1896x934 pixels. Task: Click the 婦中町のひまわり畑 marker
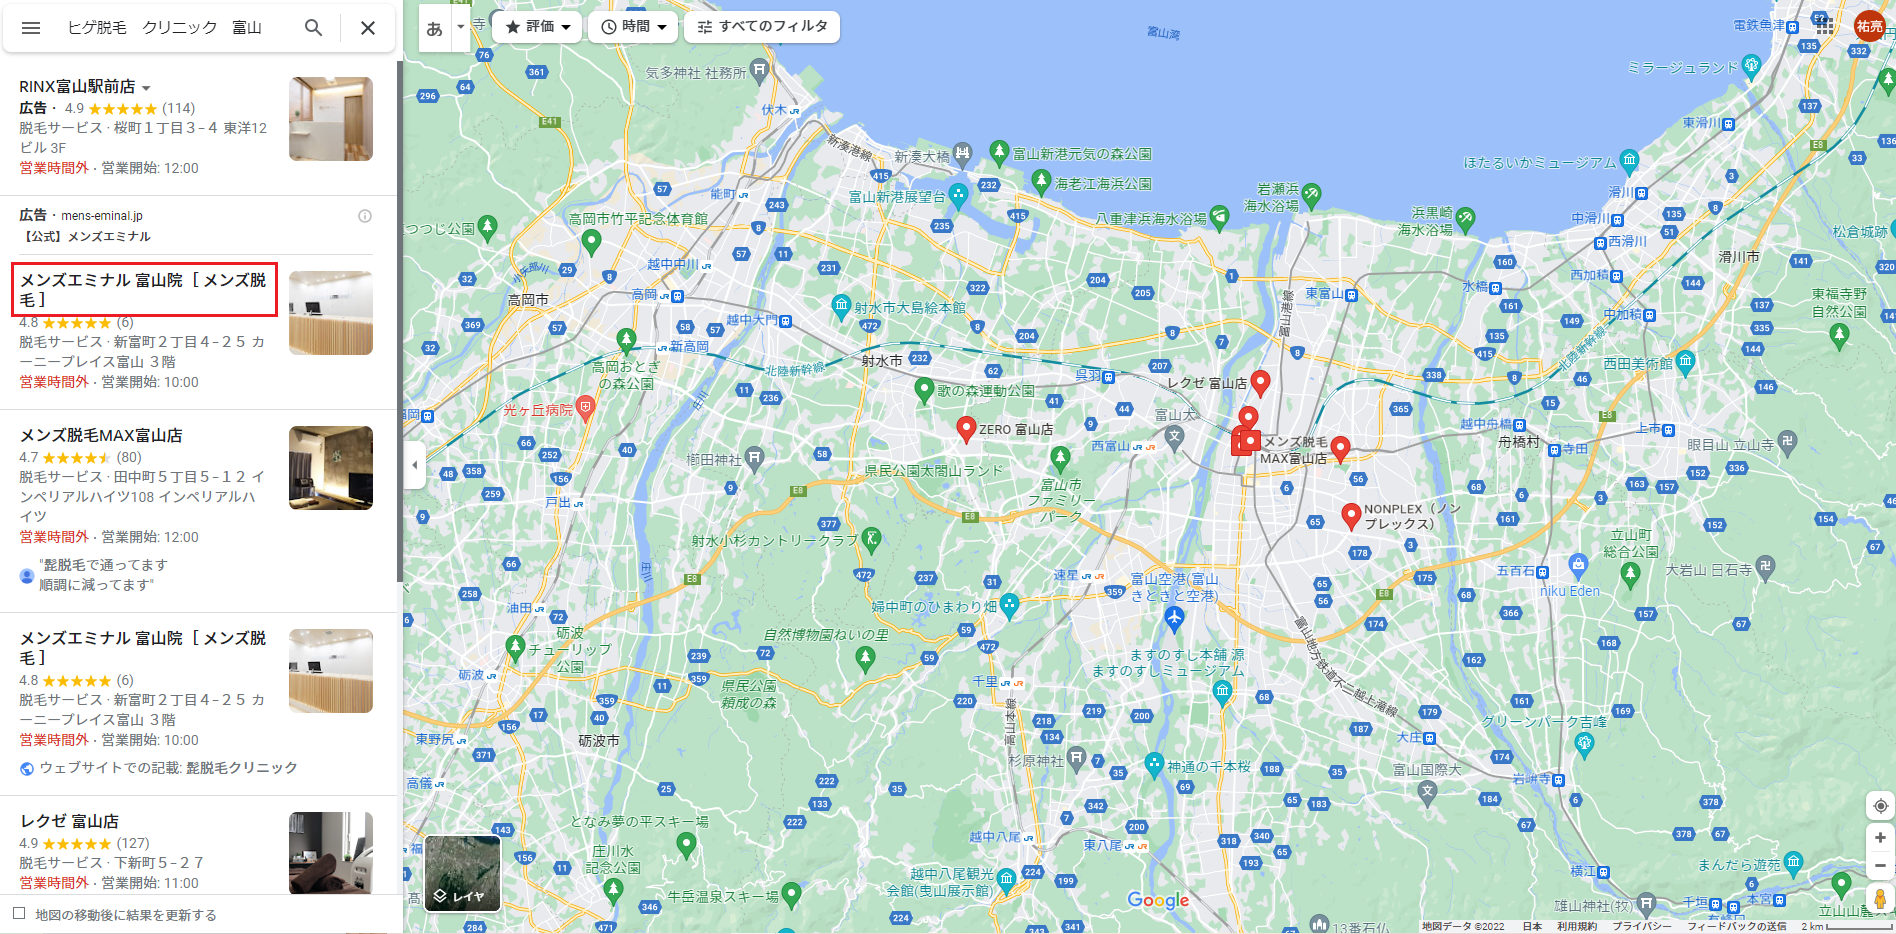pos(1009,604)
